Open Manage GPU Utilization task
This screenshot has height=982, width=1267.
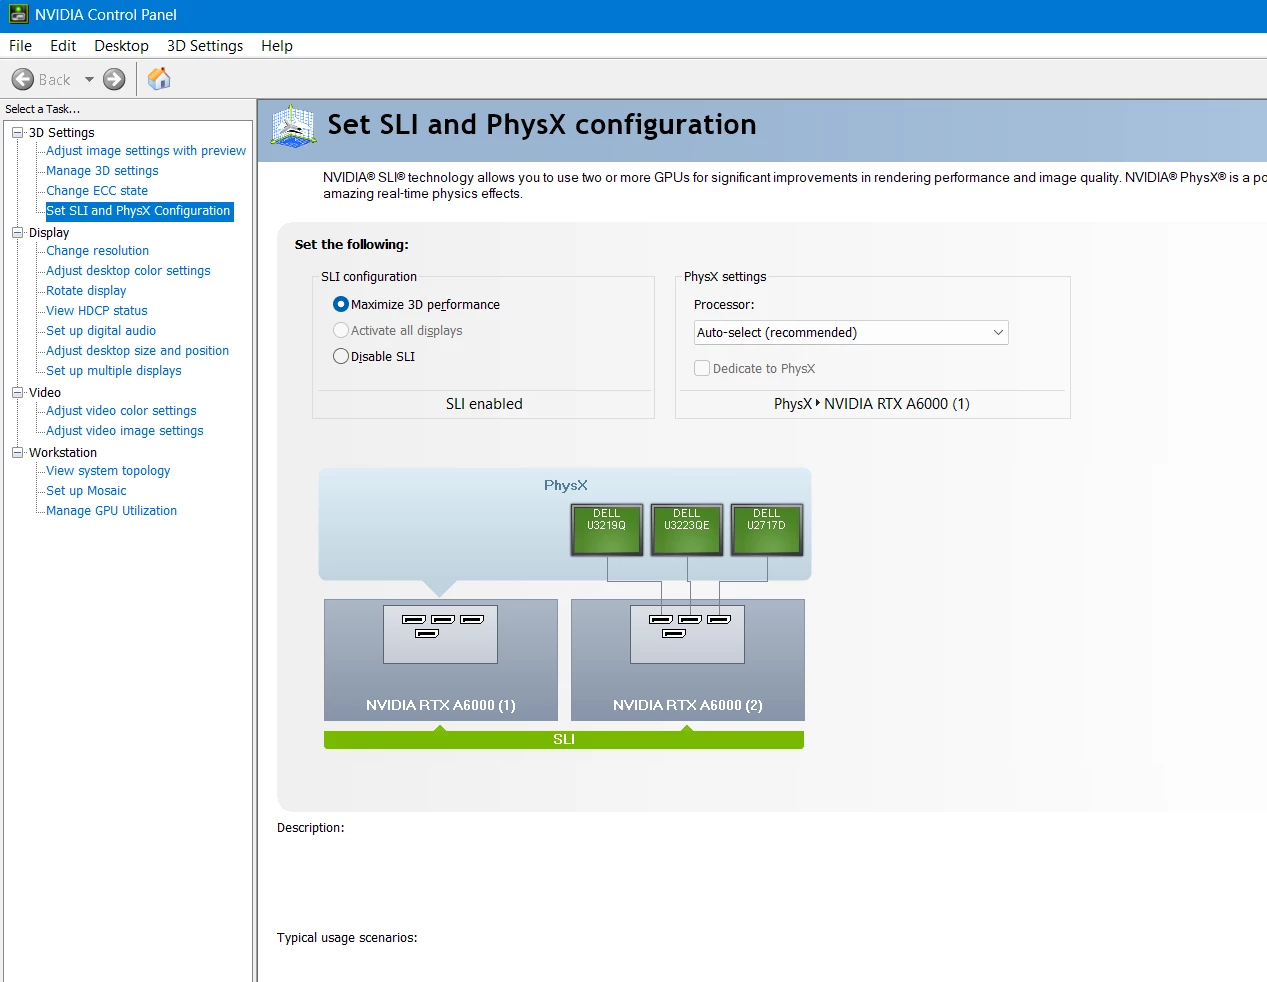111,511
